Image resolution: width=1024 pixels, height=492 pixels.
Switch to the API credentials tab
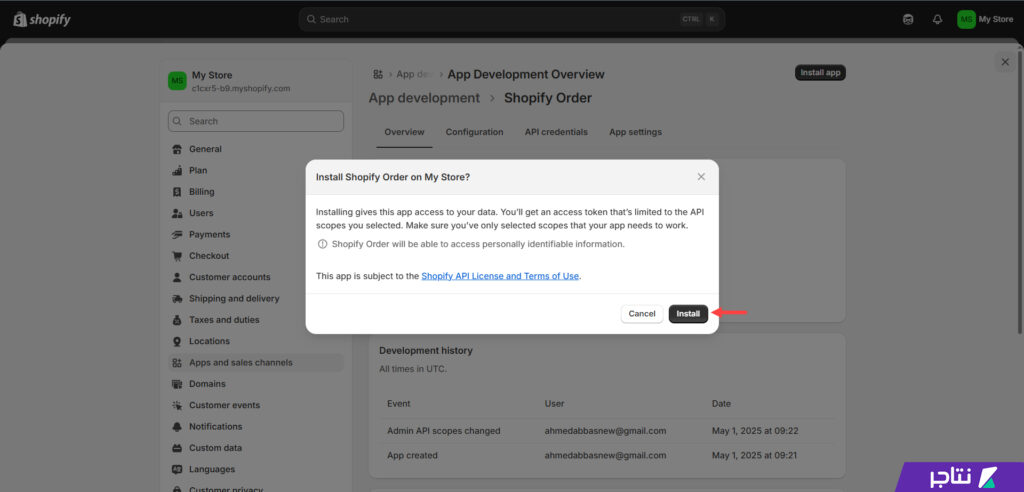(x=556, y=132)
